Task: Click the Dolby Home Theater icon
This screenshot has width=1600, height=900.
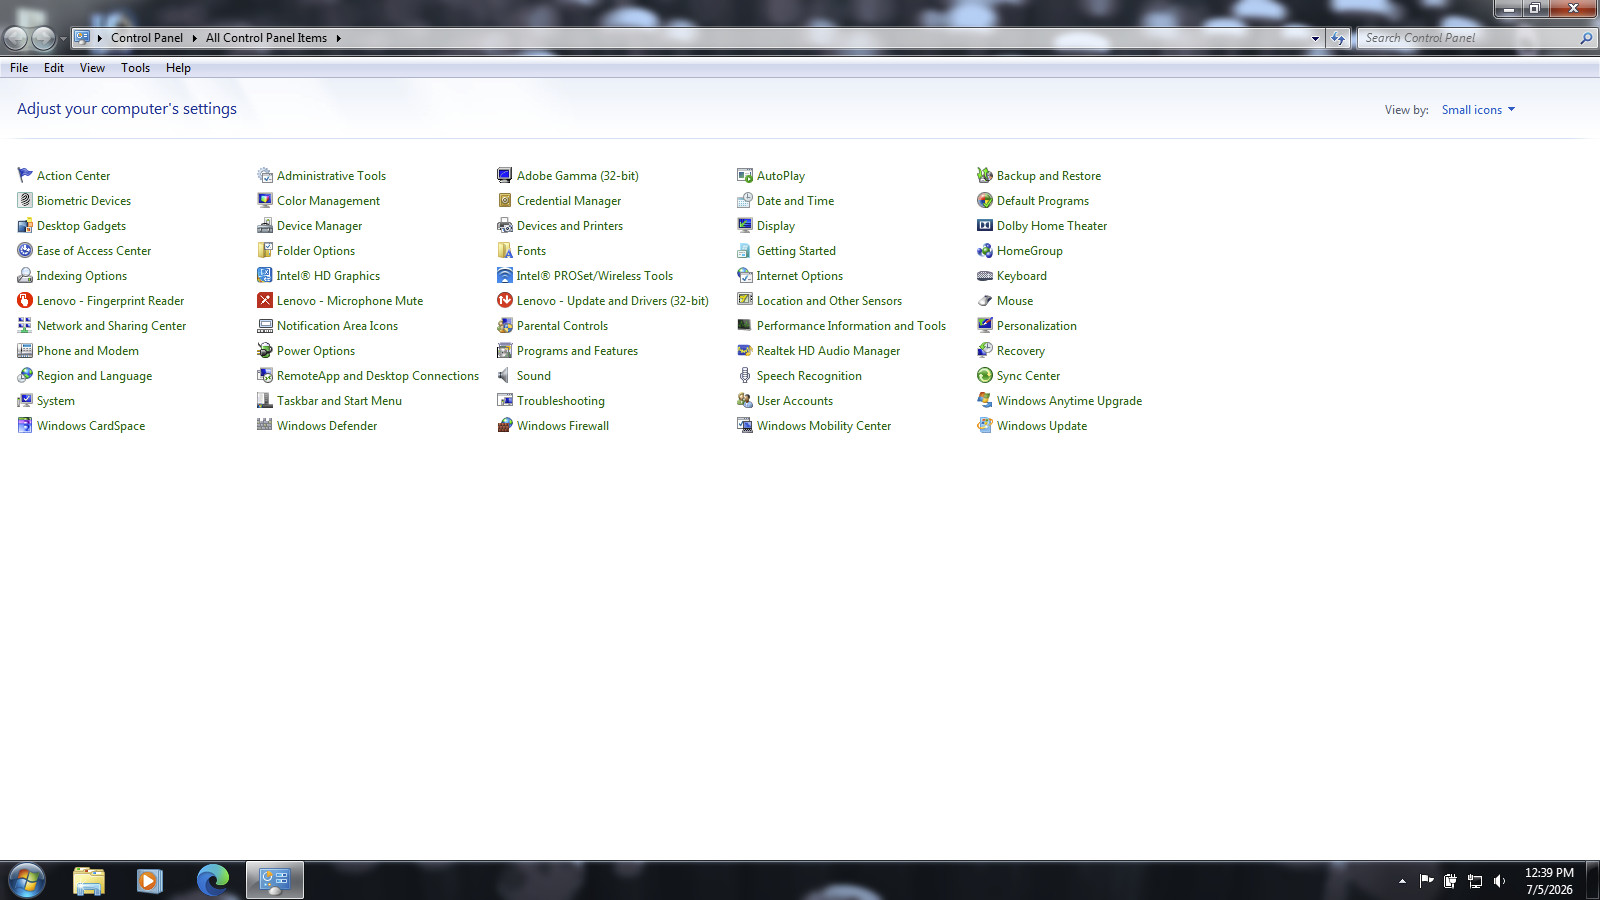Action: [x=985, y=225]
